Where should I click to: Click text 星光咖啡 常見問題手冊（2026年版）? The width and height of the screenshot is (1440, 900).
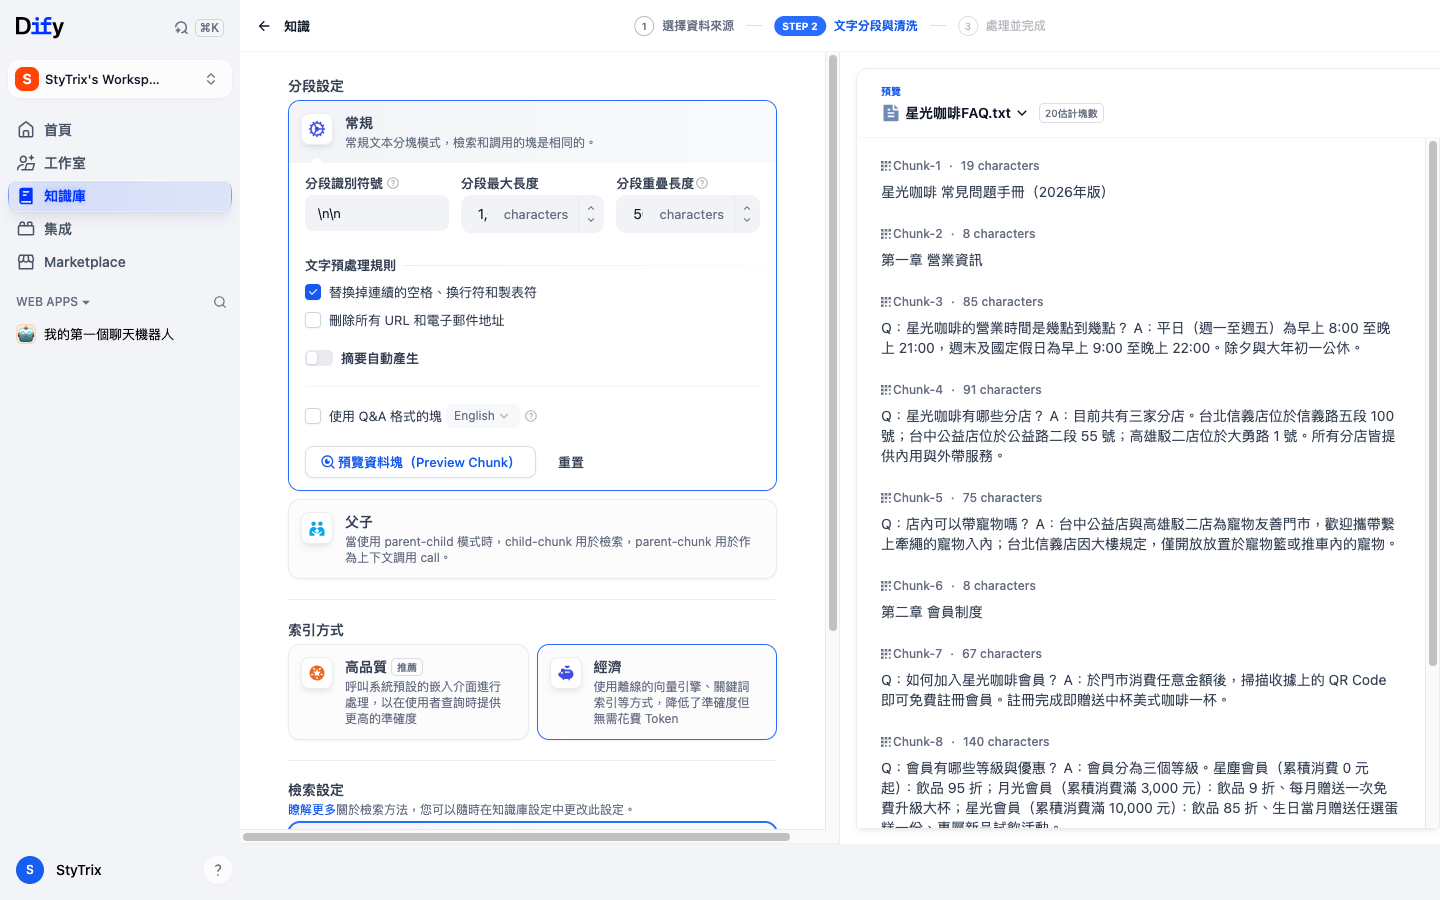coord(994,192)
